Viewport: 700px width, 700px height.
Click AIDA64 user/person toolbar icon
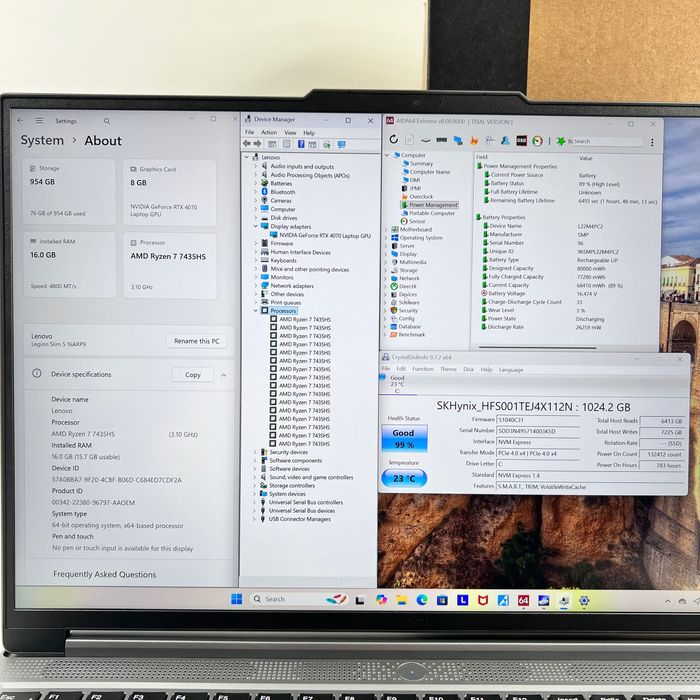click(505, 141)
